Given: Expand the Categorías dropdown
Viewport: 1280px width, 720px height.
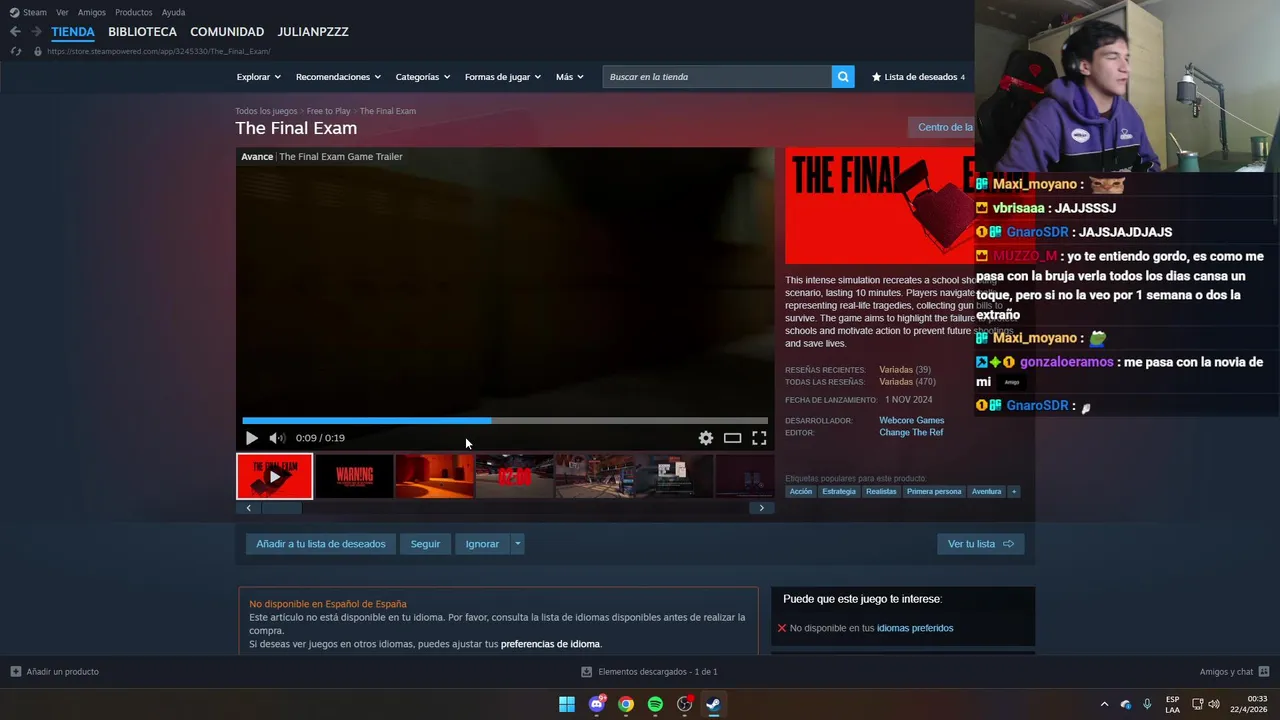Looking at the screenshot, I should pyautogui.click(x=422, y=77).
